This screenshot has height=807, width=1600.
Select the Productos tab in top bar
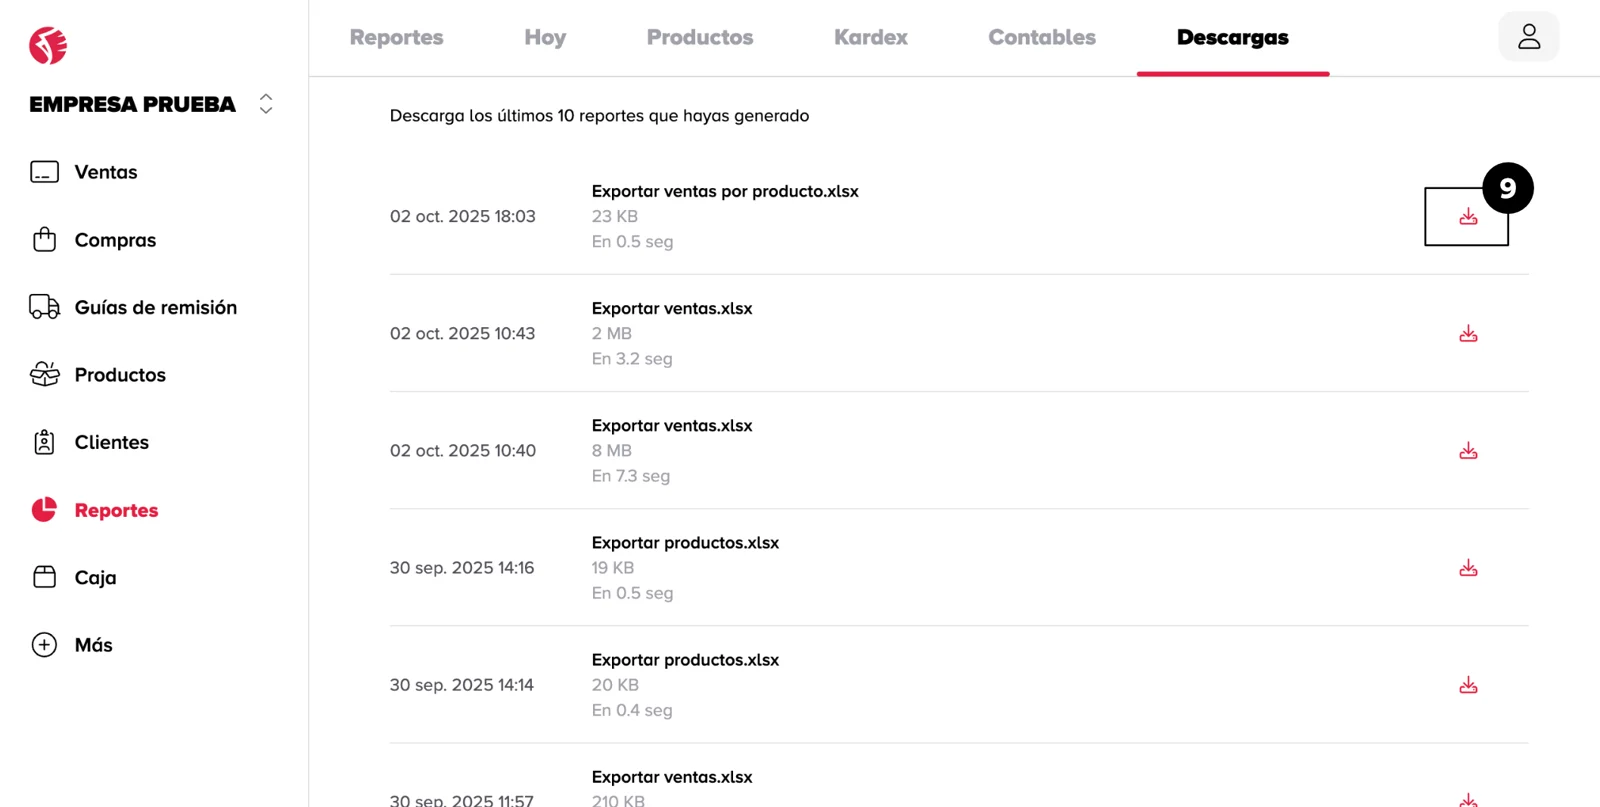[699, 38]
